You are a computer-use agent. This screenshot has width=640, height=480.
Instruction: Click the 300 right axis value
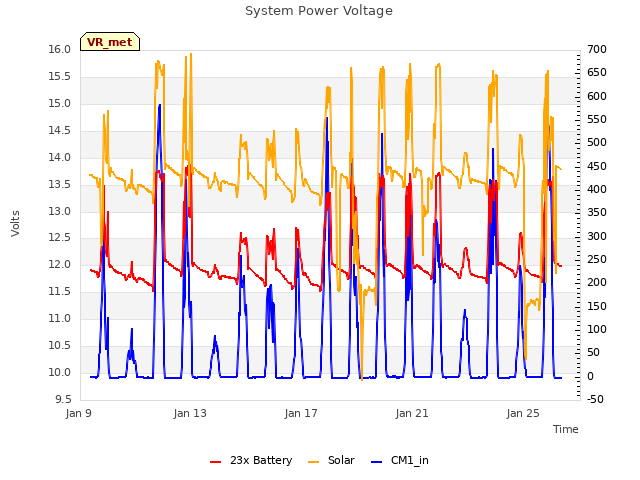point(597,236)
